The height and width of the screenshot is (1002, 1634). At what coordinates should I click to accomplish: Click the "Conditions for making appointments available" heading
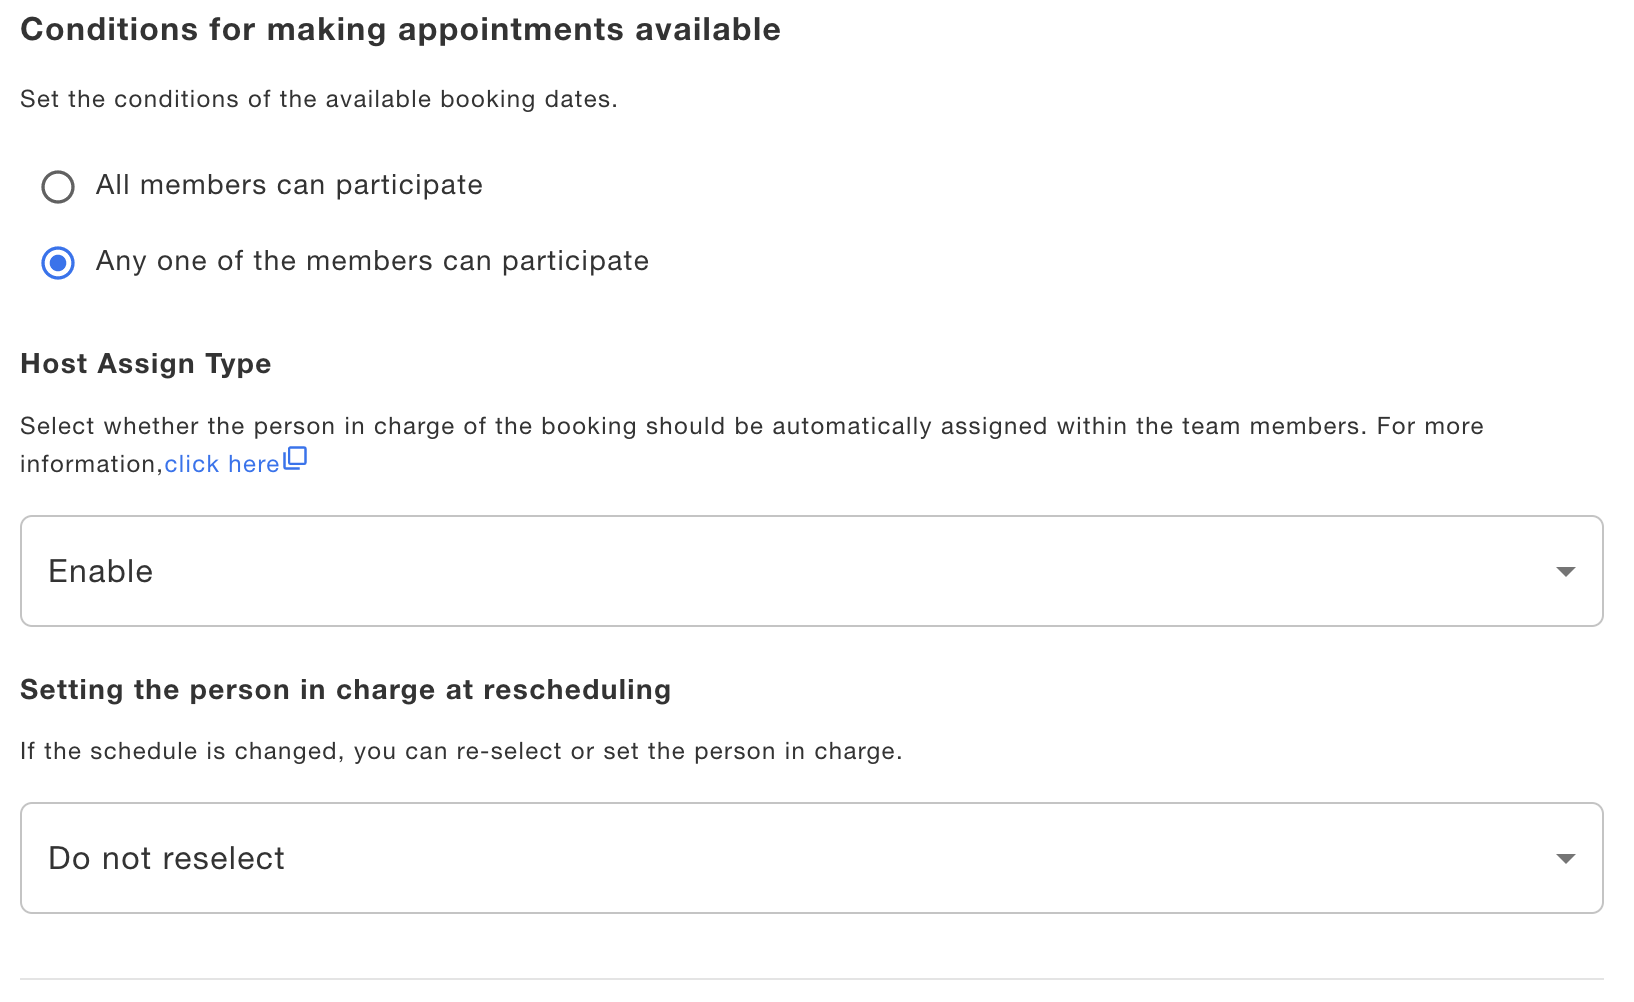pos(400,29)
